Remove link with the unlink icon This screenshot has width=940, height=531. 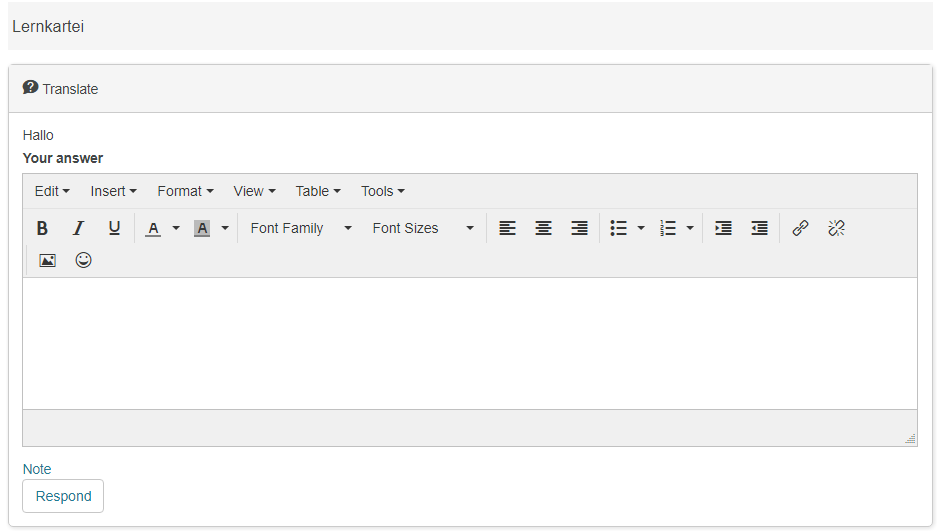point(836,228)
